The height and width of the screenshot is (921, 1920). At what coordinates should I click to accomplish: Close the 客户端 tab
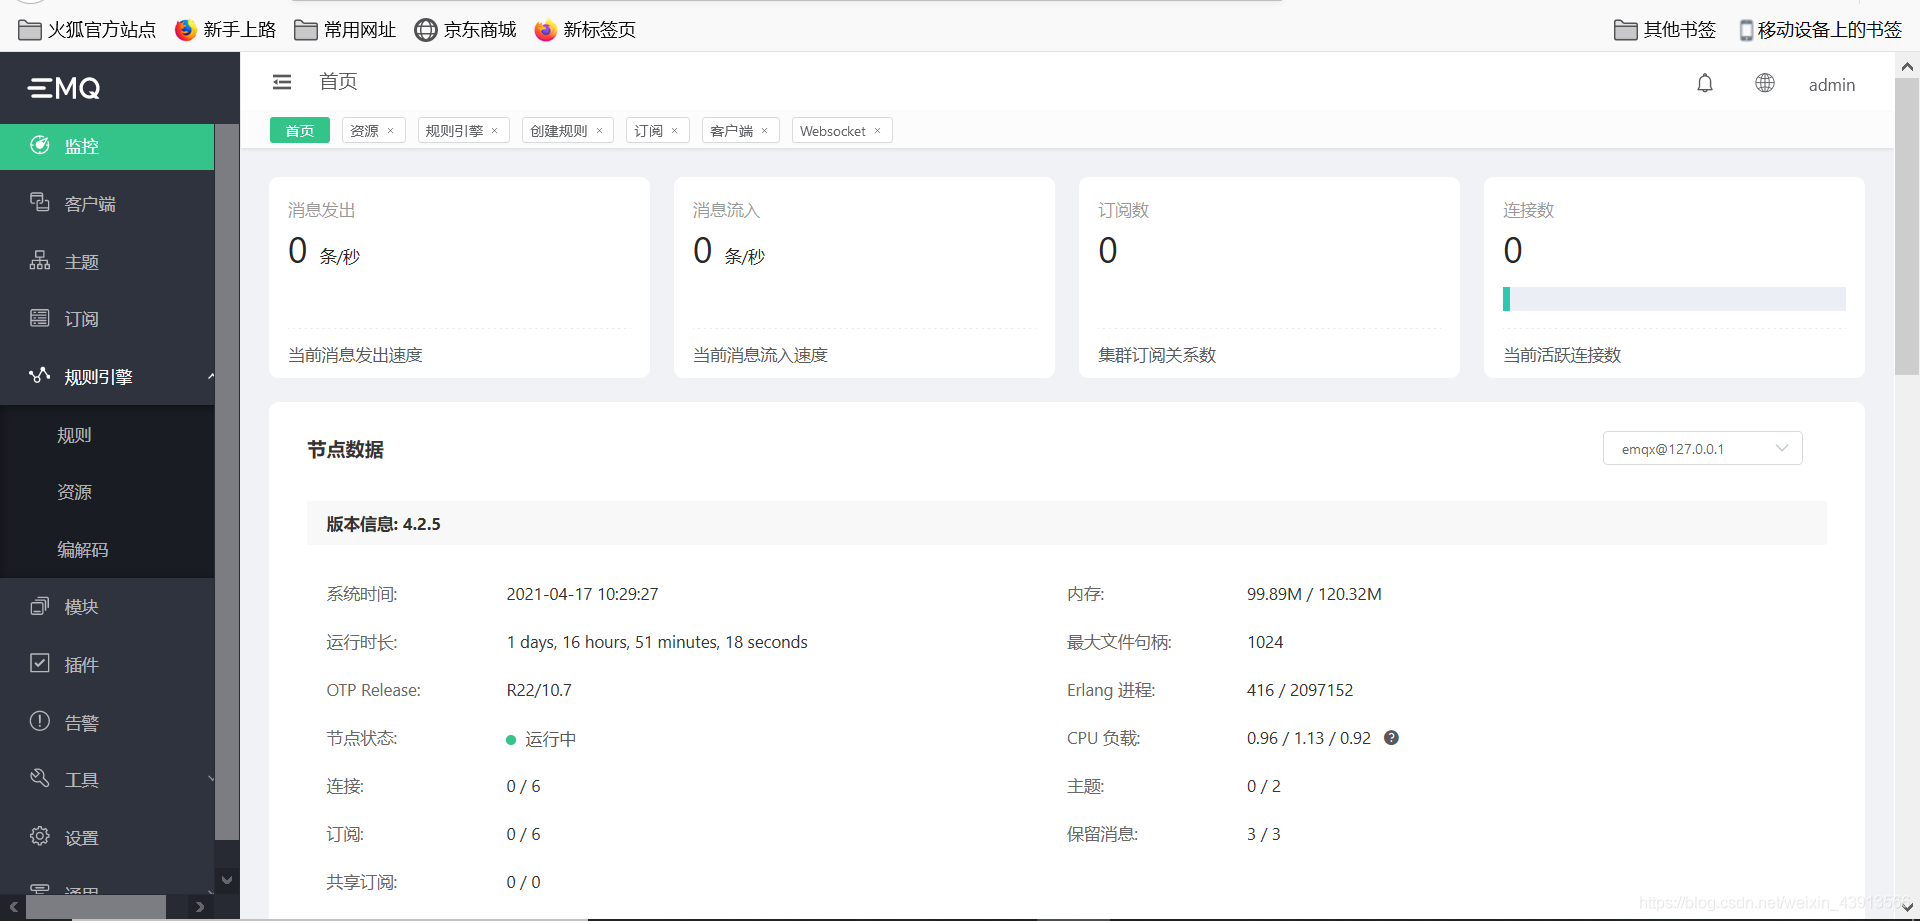(765, 131)
